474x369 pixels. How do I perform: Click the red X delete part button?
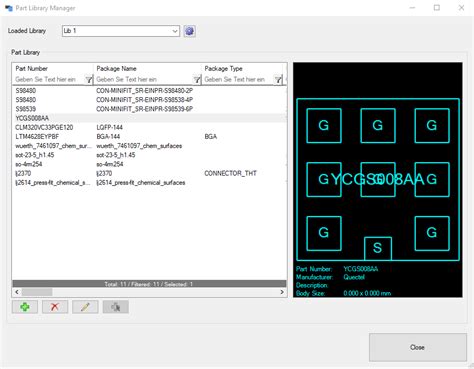(x=55, y=307)
